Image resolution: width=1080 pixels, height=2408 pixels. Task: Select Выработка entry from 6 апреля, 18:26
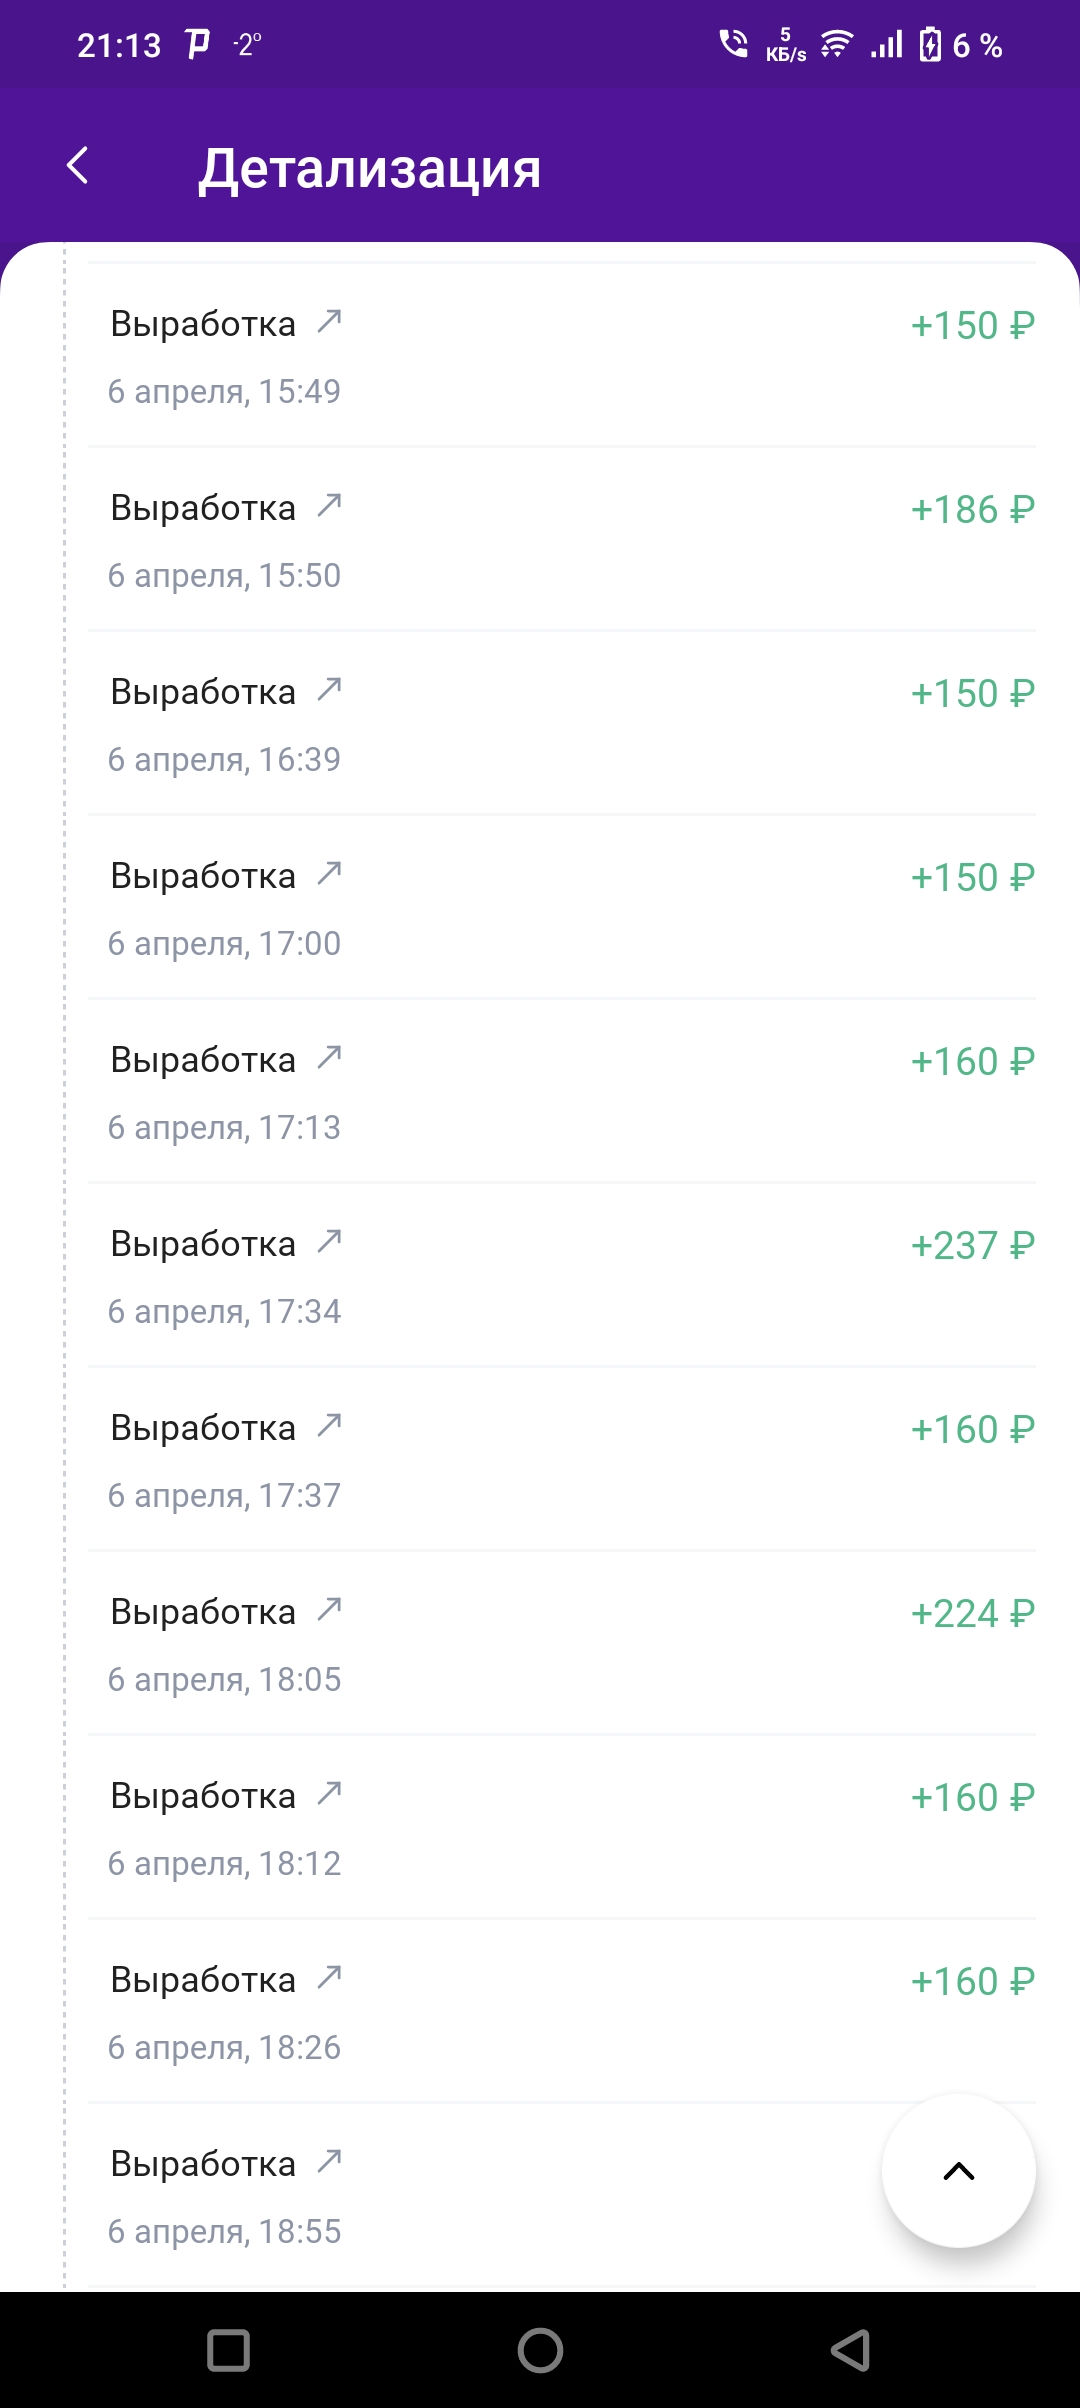[561, 2011]
